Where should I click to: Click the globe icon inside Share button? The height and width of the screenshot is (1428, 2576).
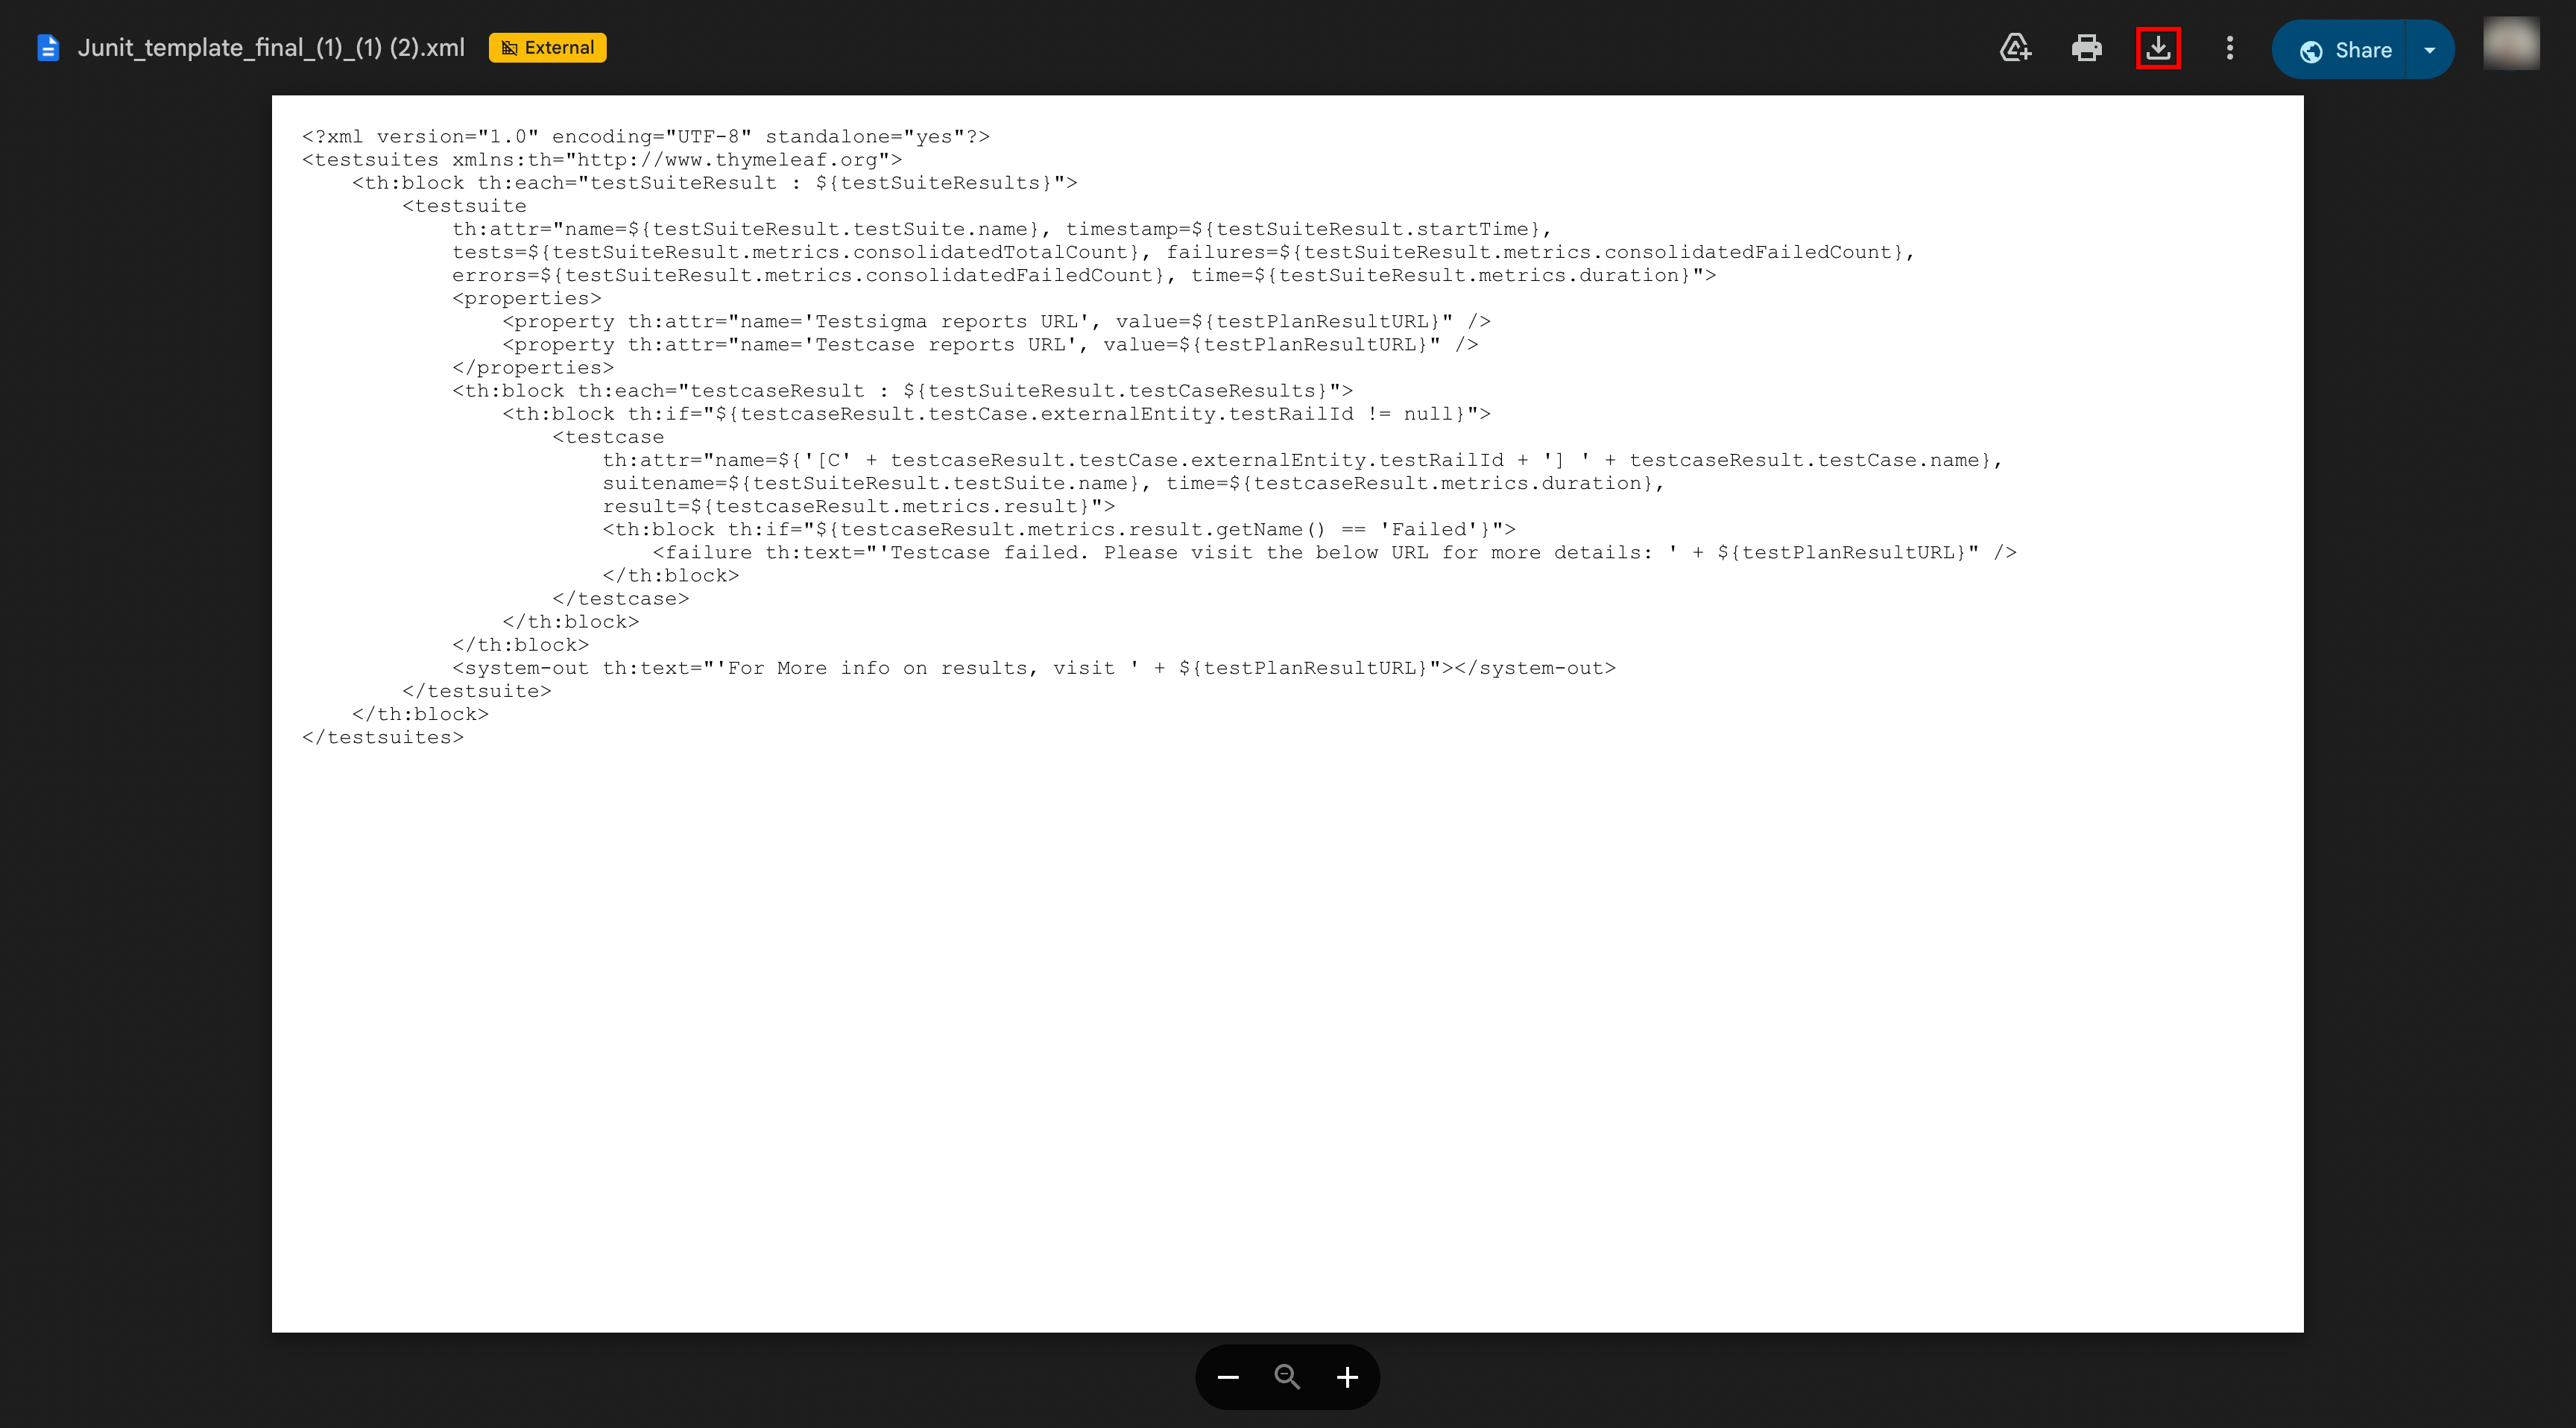[2310, 49]
